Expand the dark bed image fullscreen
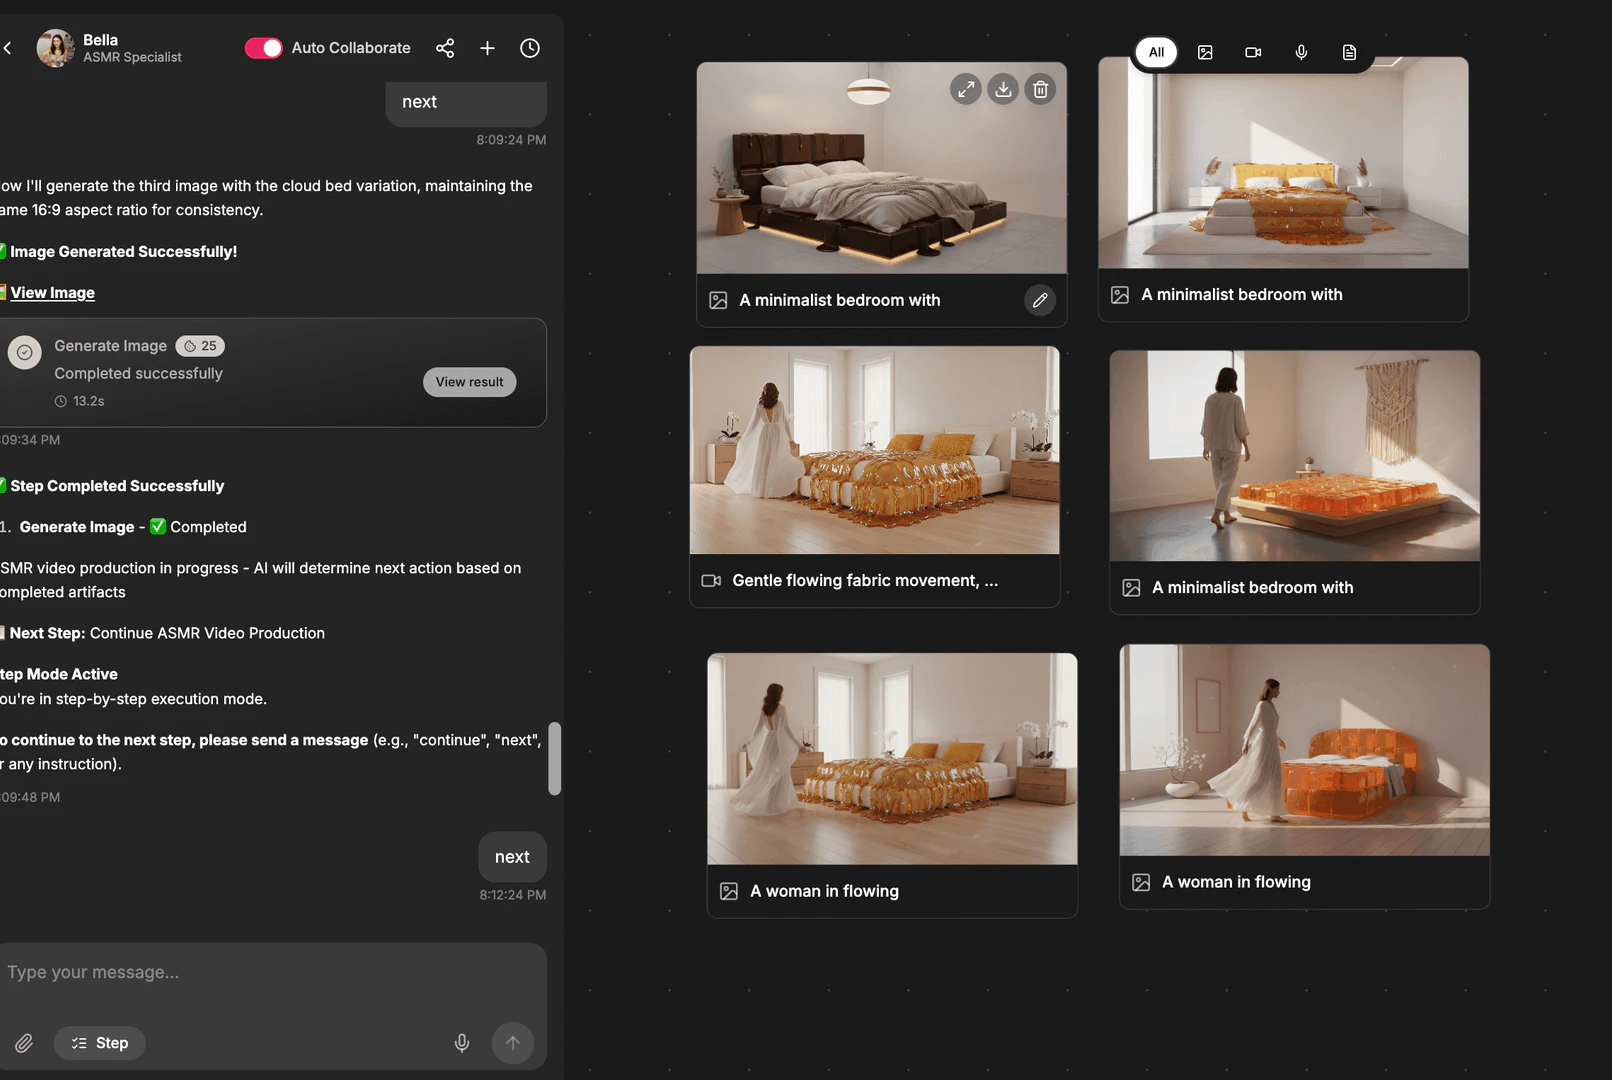The height and width of the screenshot is (1080, 1612). tap(965, 89)
